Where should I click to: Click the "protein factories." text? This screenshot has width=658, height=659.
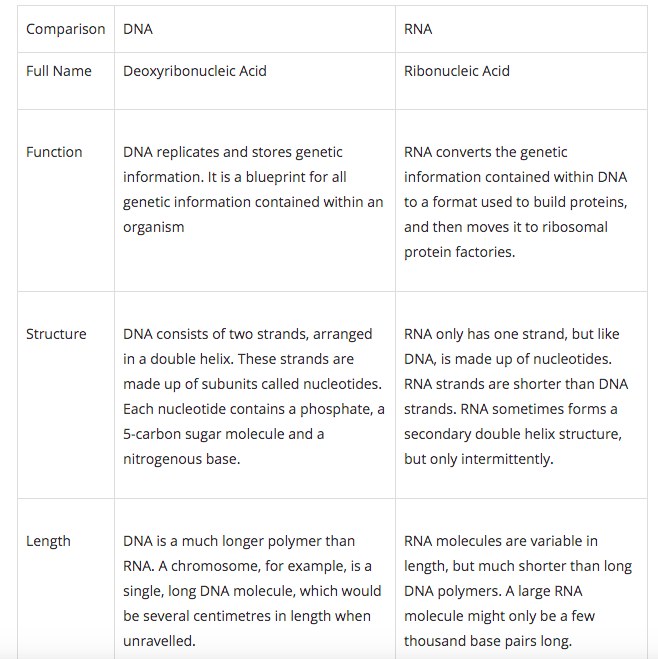(x=460, y=252)
